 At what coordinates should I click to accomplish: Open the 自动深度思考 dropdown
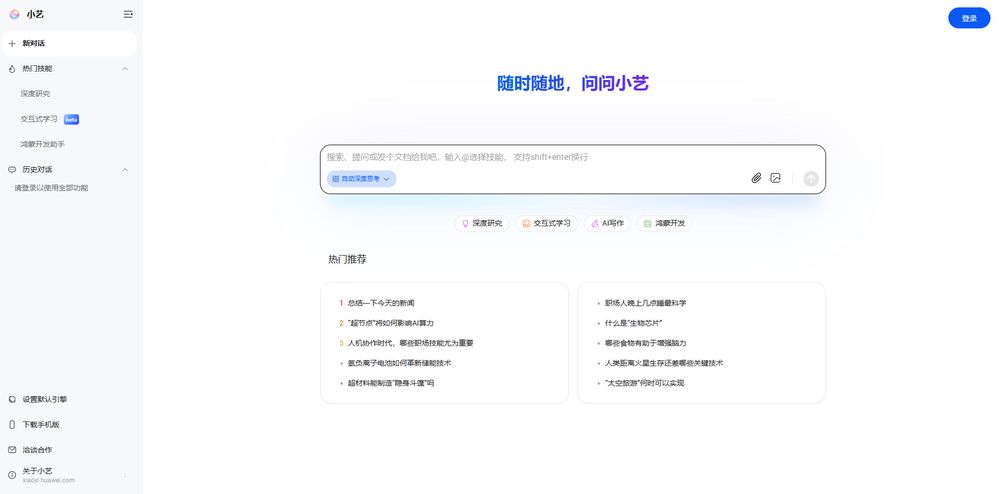[361, 179]
